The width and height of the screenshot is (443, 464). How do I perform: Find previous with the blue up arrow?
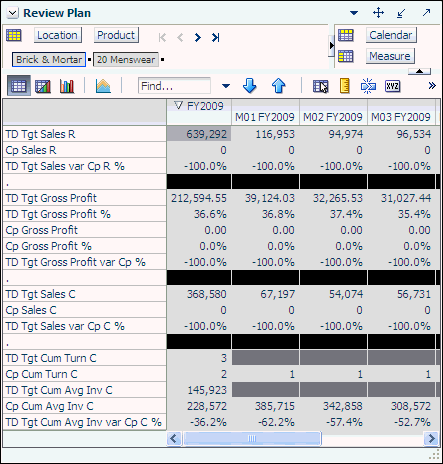pos(278,86)
